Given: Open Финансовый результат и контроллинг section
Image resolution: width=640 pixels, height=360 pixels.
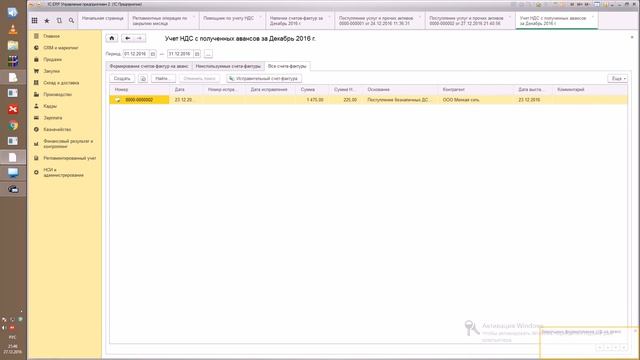Looking at the screenshot, I should tap(68, 144).
